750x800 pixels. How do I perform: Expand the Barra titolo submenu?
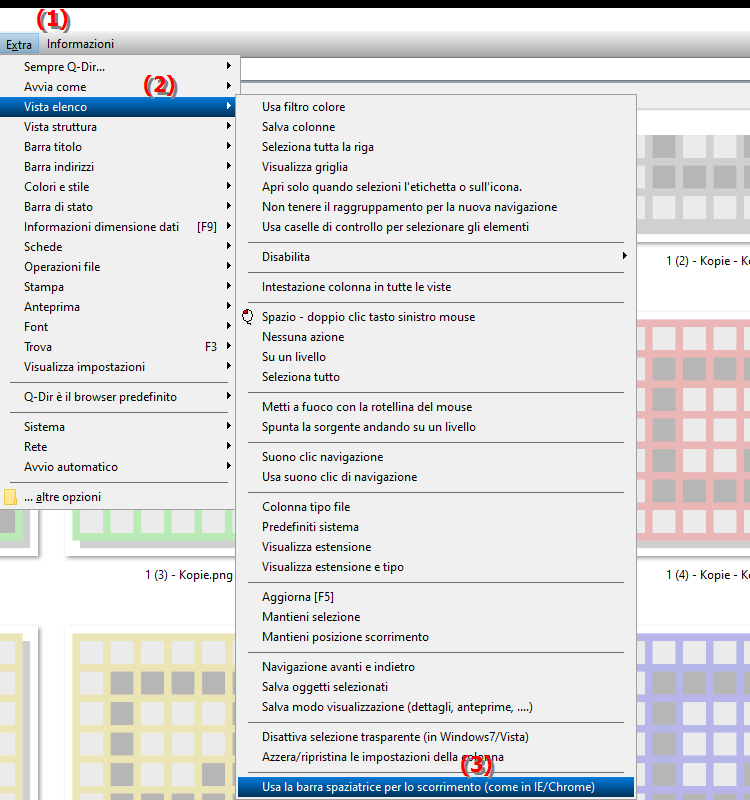point(117,147)
